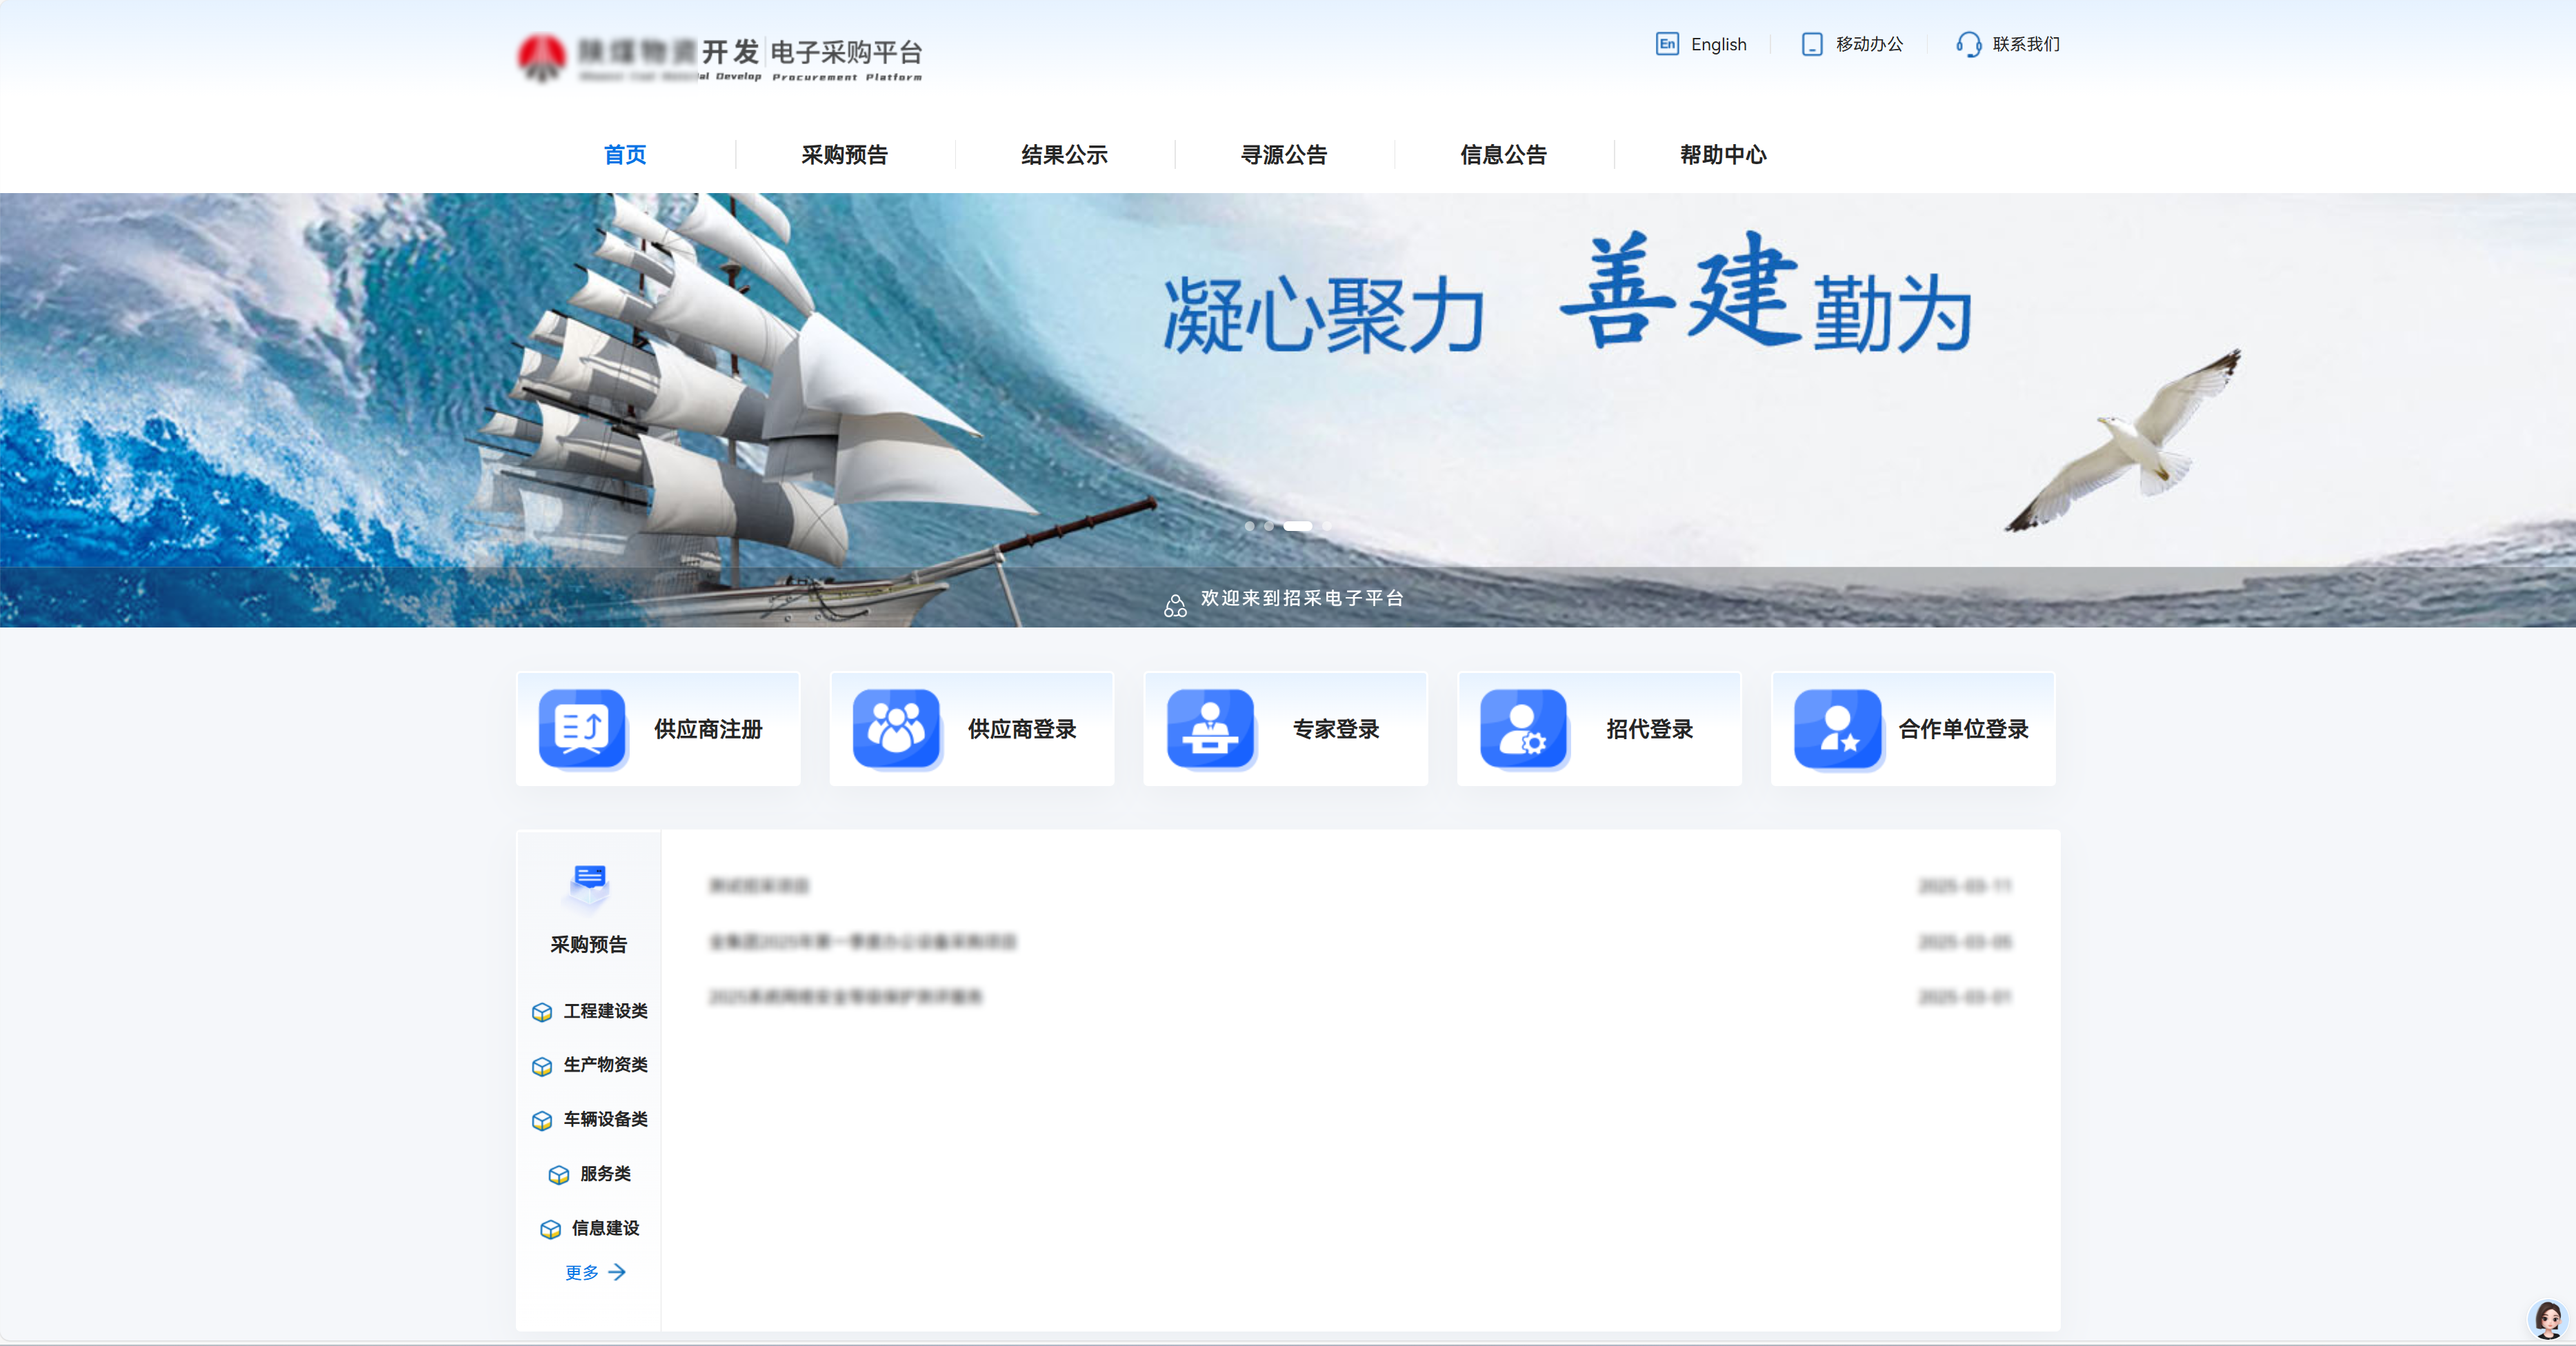Screen dimensions: 2576x1346
Task: Click the cube icon beside 车辆设备类
Action: point(542,1120)
